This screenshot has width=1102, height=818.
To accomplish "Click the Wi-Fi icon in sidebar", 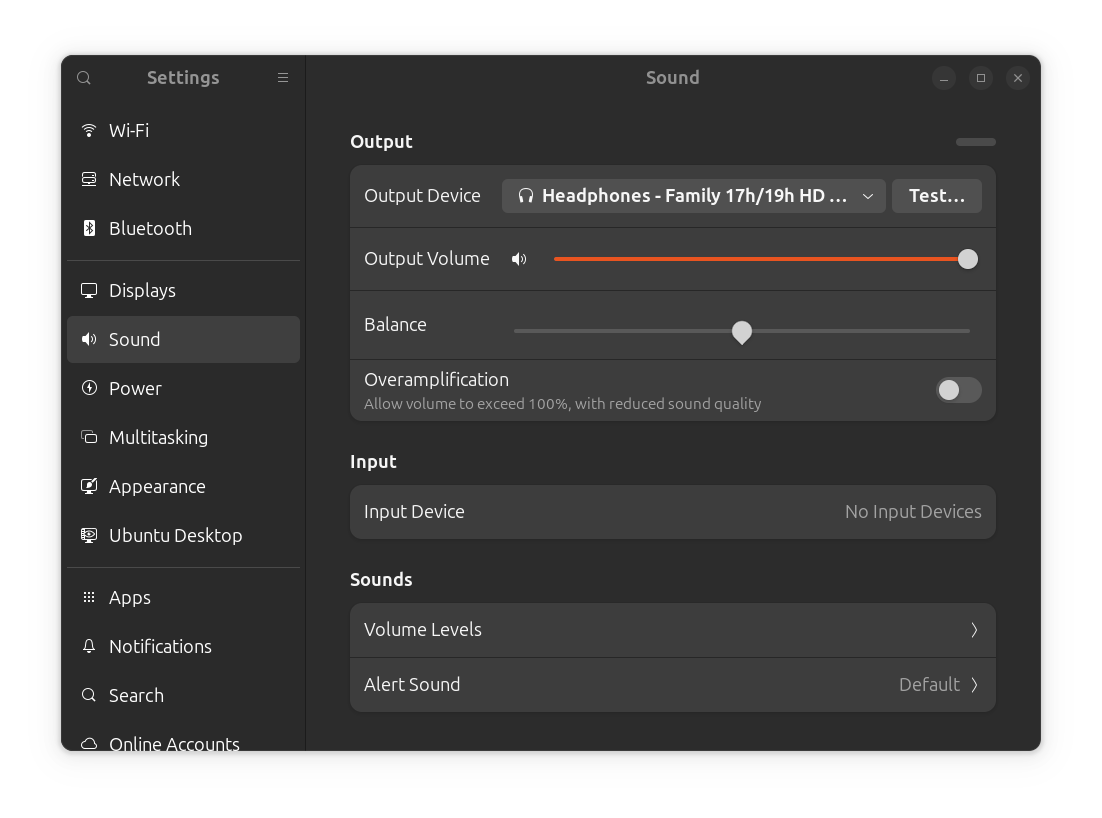I will [x=89, y=130].
